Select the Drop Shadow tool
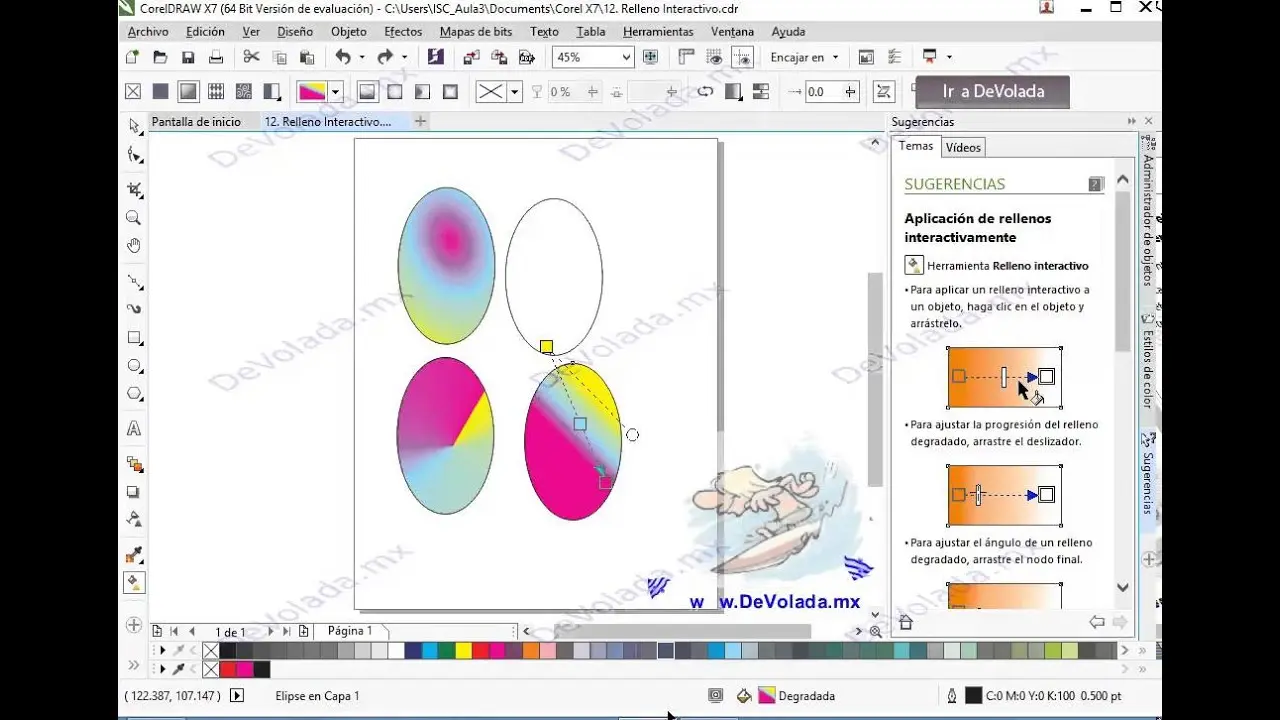Screen dimensions: 1280x720 pyautogui.click(x=134, y=492)
